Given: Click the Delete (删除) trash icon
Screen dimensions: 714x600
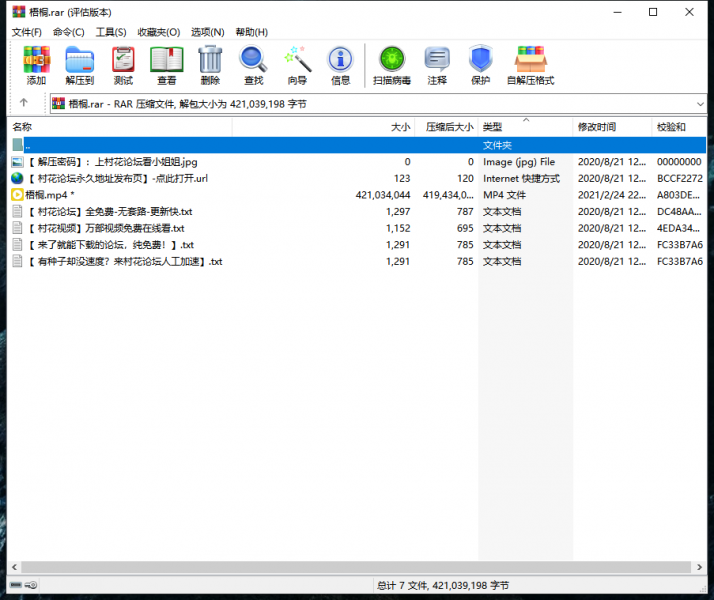Looking at the screenshot, I should tap(210, 65).
